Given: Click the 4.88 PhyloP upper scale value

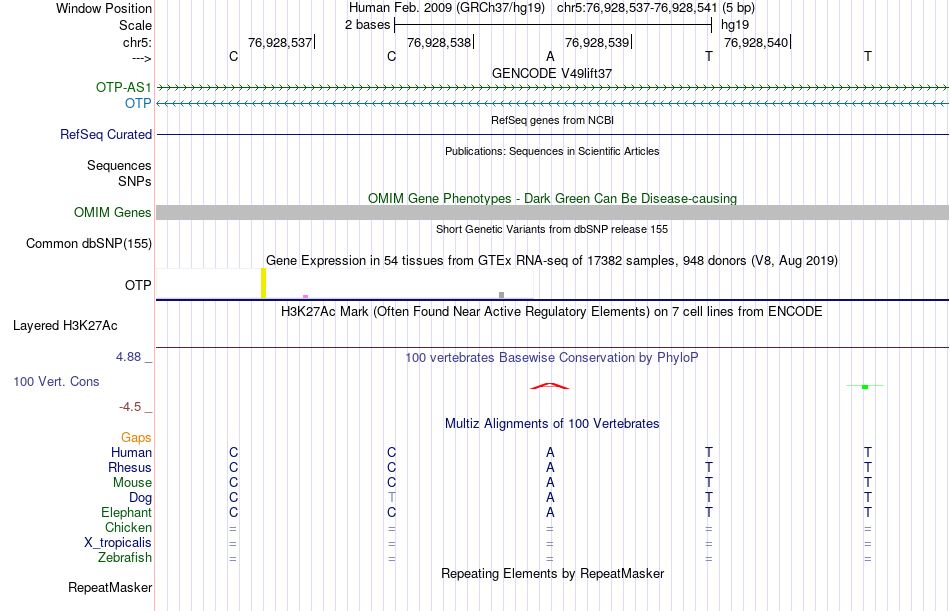Looking at the screenshot, I should coord(128,357).
